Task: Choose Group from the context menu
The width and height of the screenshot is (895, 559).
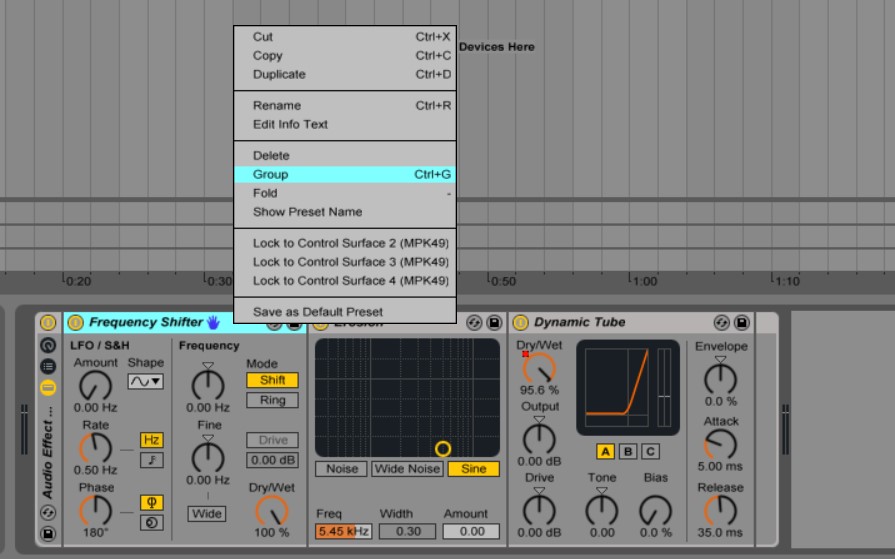Action: tap(344, 174)
